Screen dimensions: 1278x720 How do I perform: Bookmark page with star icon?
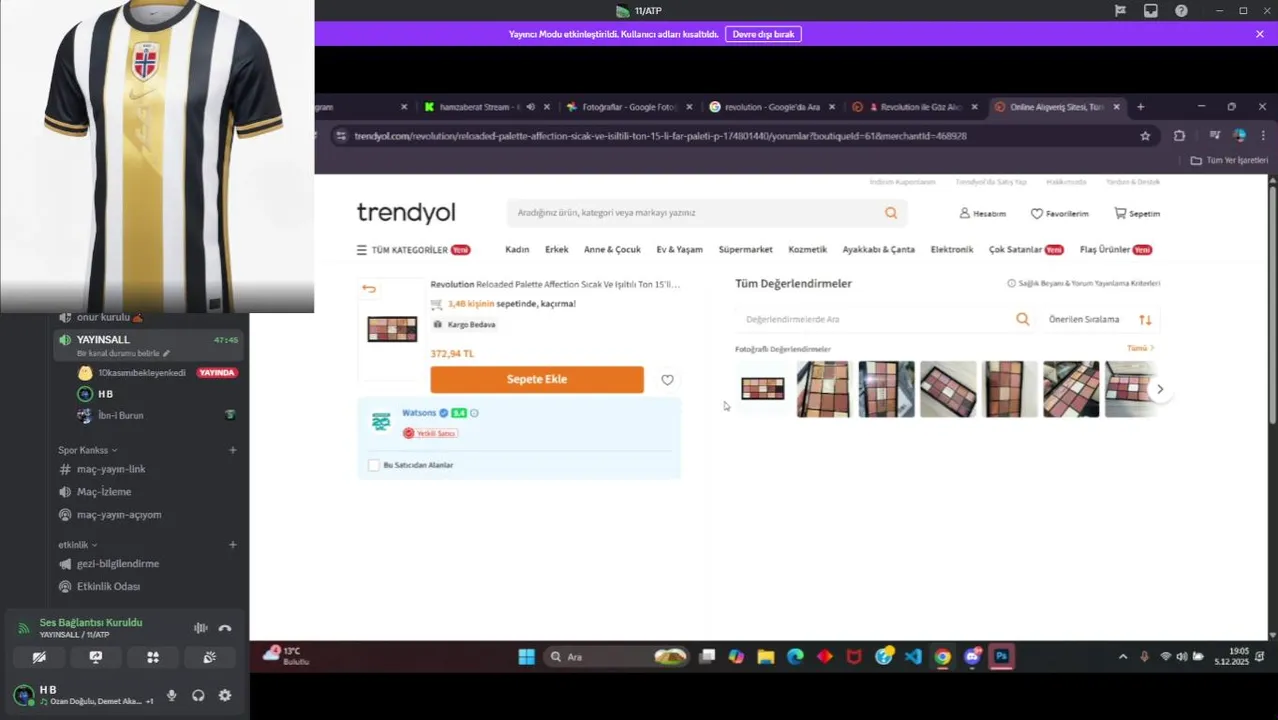(1145, 136)
